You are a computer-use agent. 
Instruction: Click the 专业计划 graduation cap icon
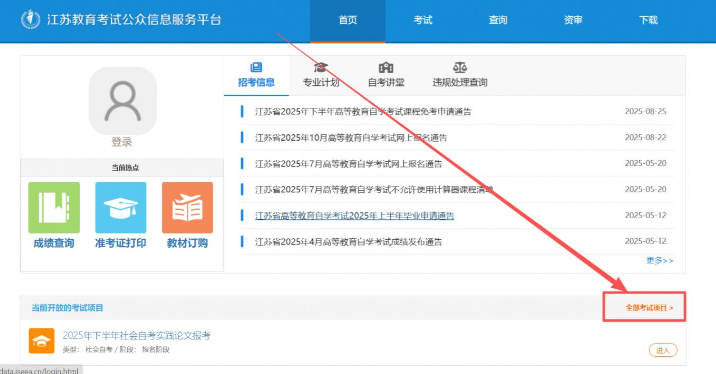(x=321, y=68)
